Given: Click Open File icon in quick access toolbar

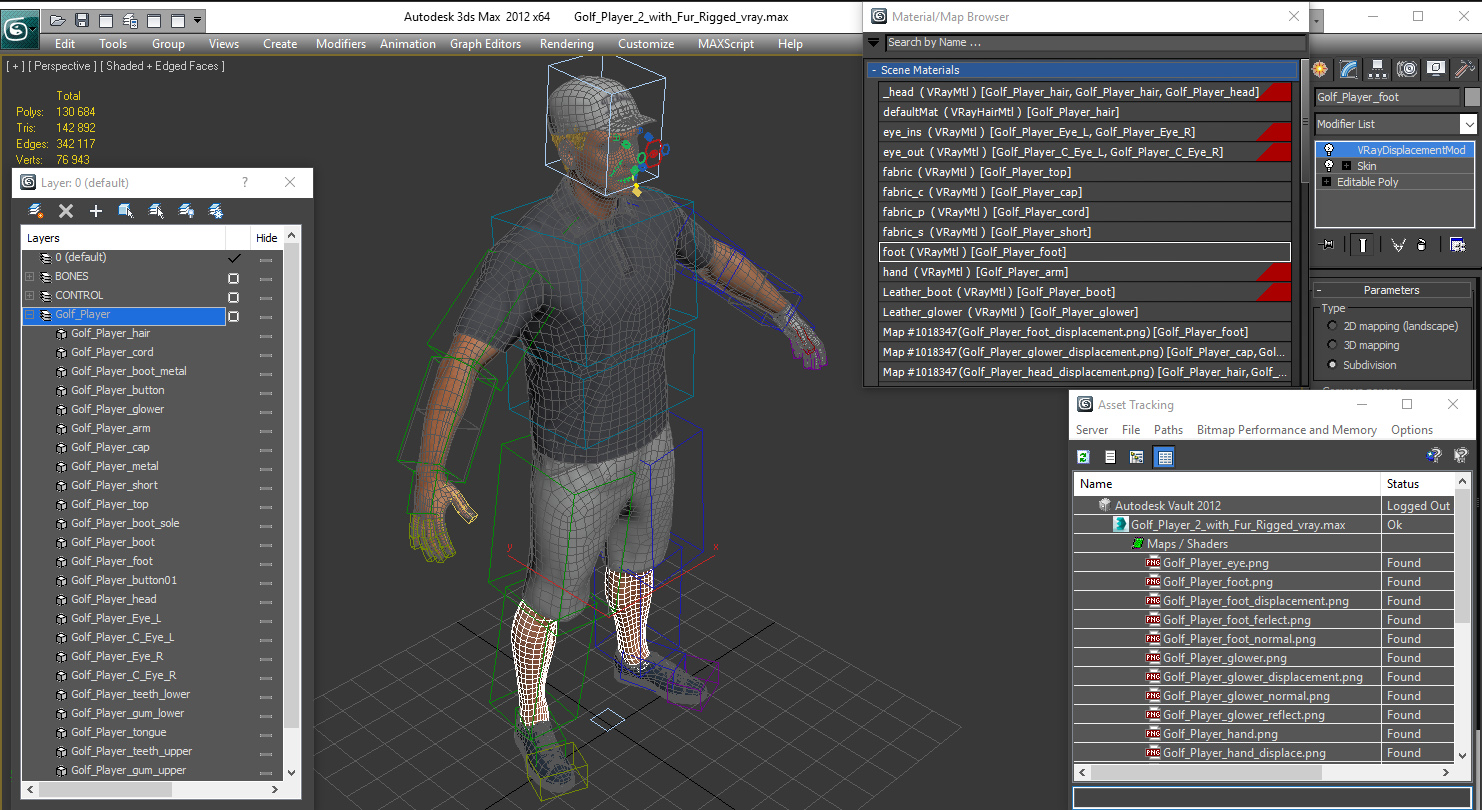Looking at the screenshot, I should (58, 20).
